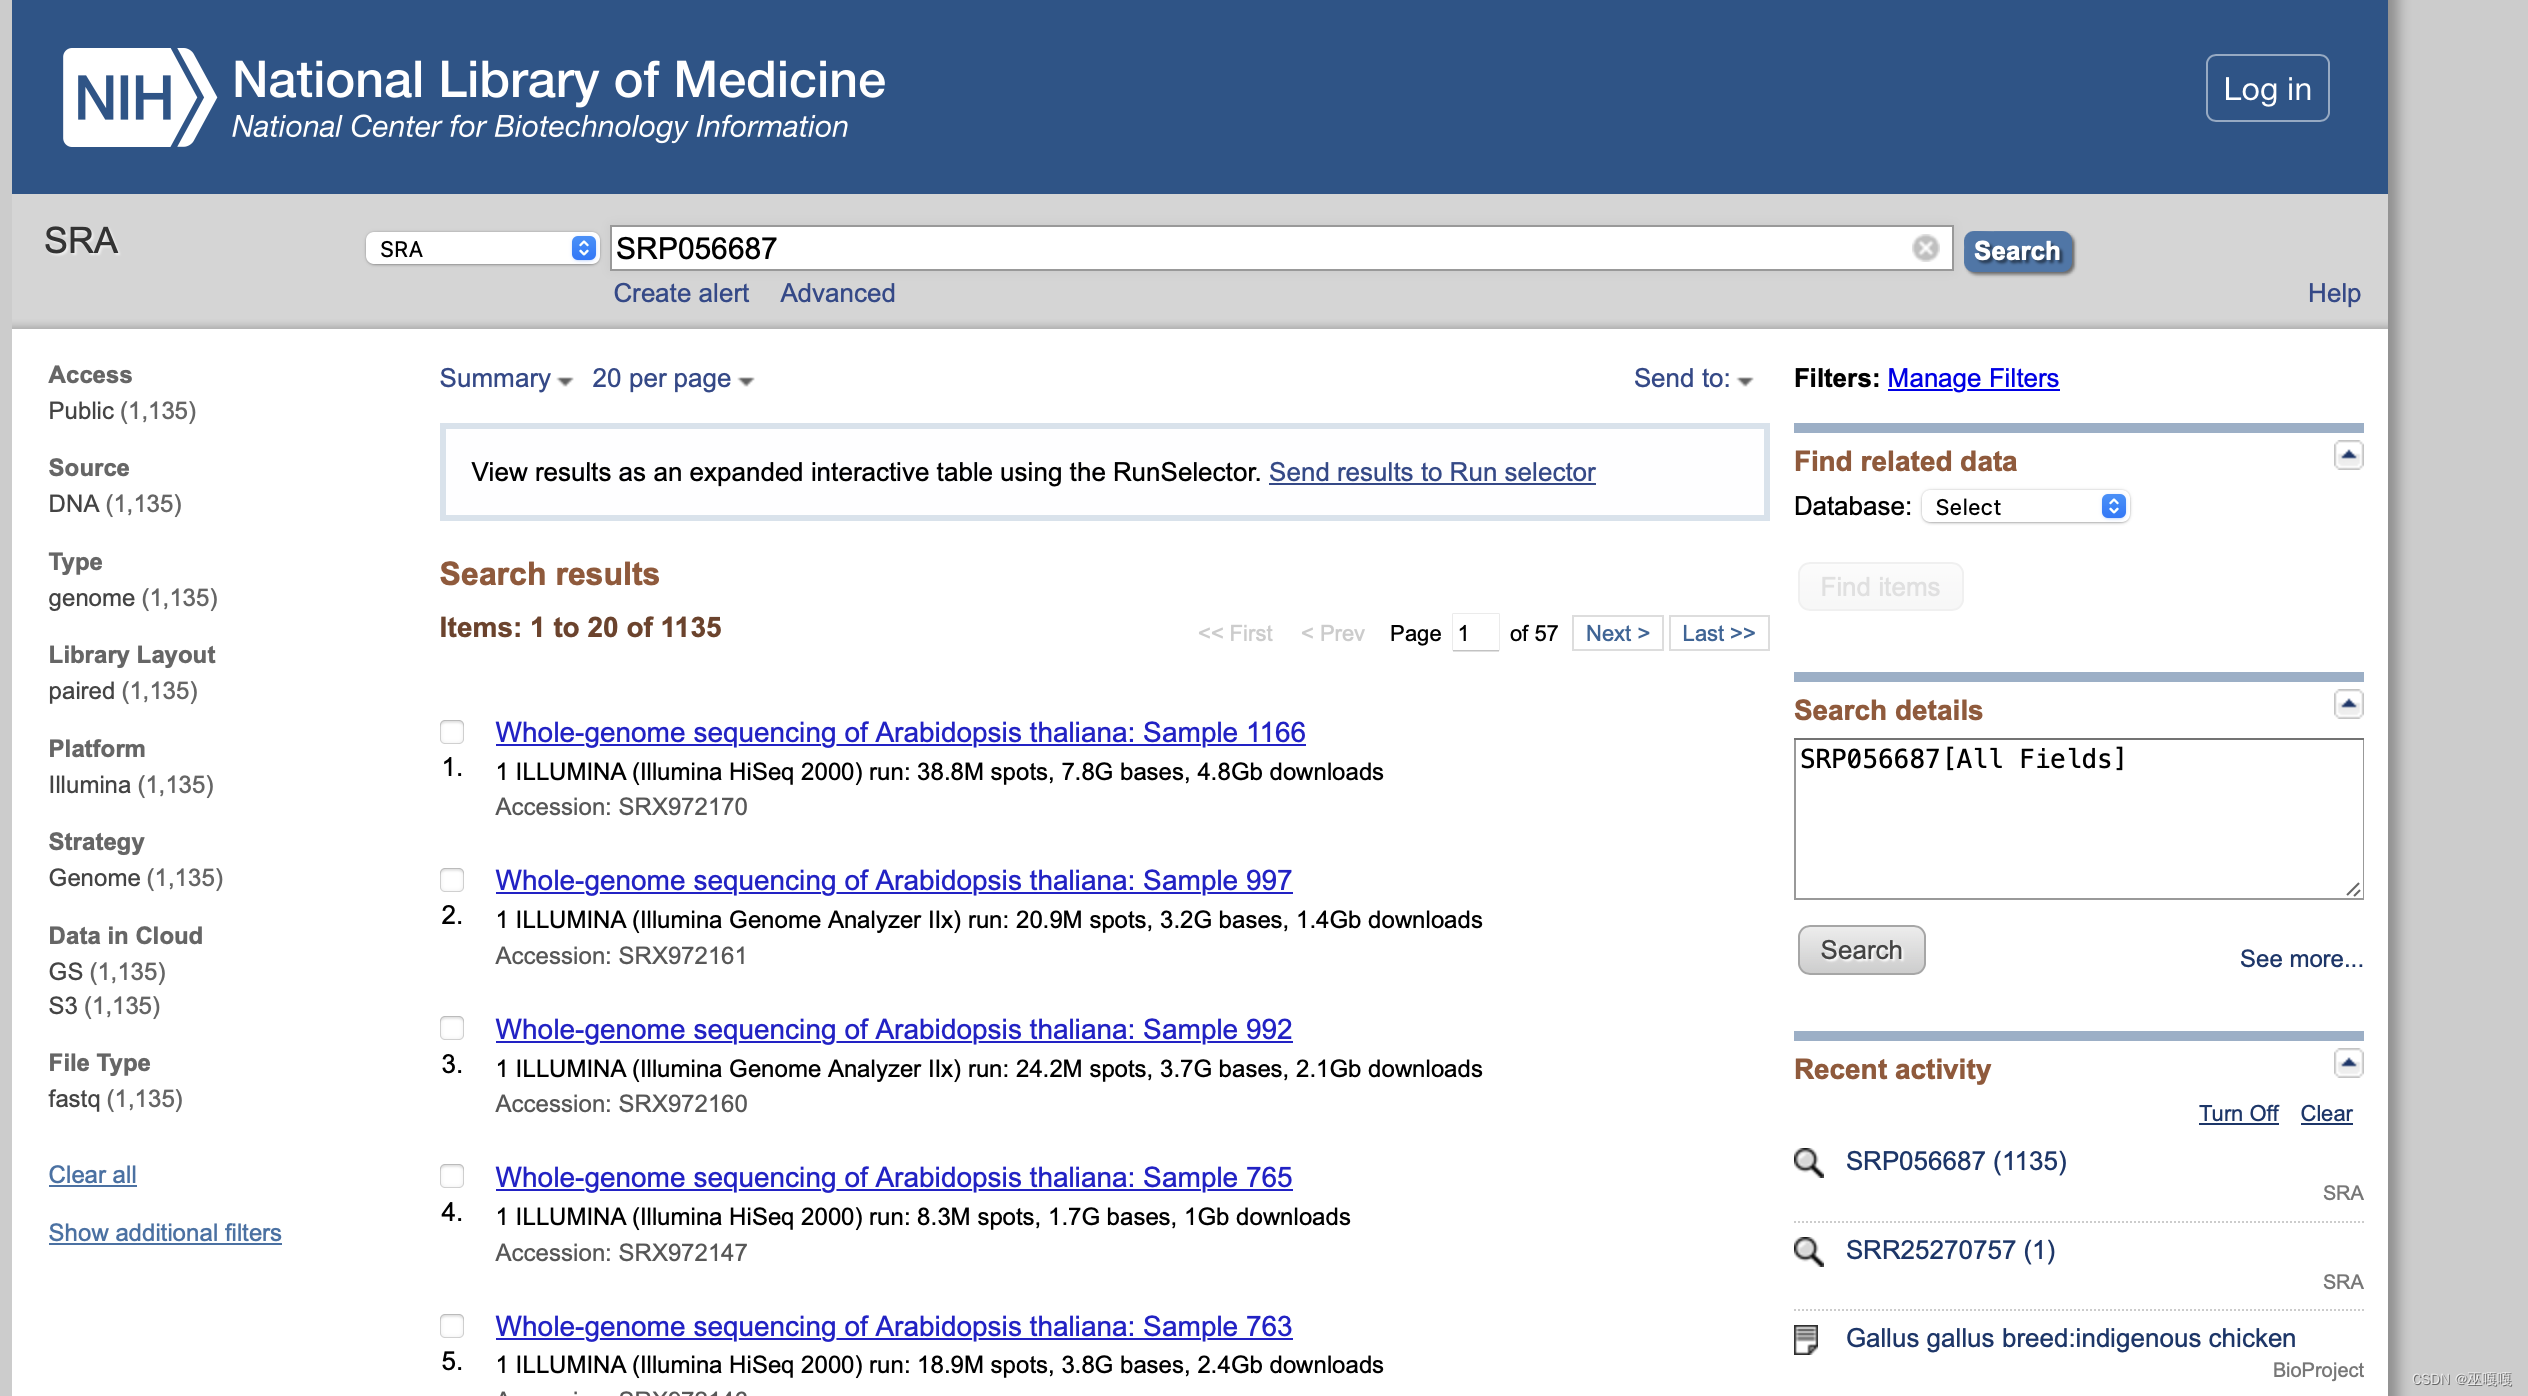Tick the Sample 765 result checkbox
This screenshot has width=2528, height=1396.
(x=452, y=1176)
